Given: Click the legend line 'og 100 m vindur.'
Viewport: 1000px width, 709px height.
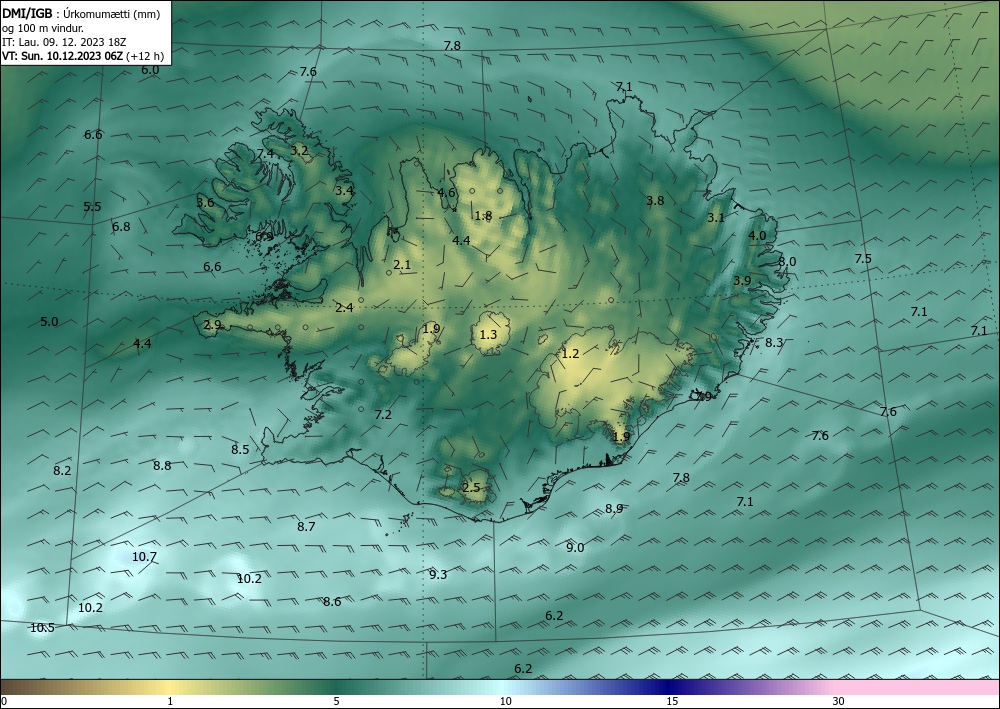Looking at the screenshot, I should pyautogui.click(x=42, y=28).
